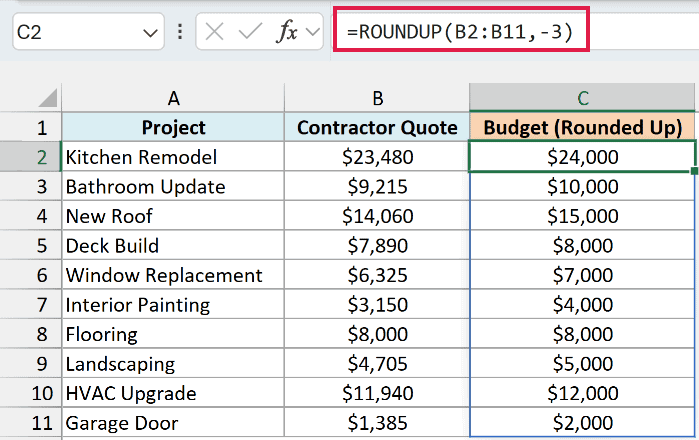This screenshot has height=440, width=699.
Task: Select the Flooring cell
Action: coord(173,334)
